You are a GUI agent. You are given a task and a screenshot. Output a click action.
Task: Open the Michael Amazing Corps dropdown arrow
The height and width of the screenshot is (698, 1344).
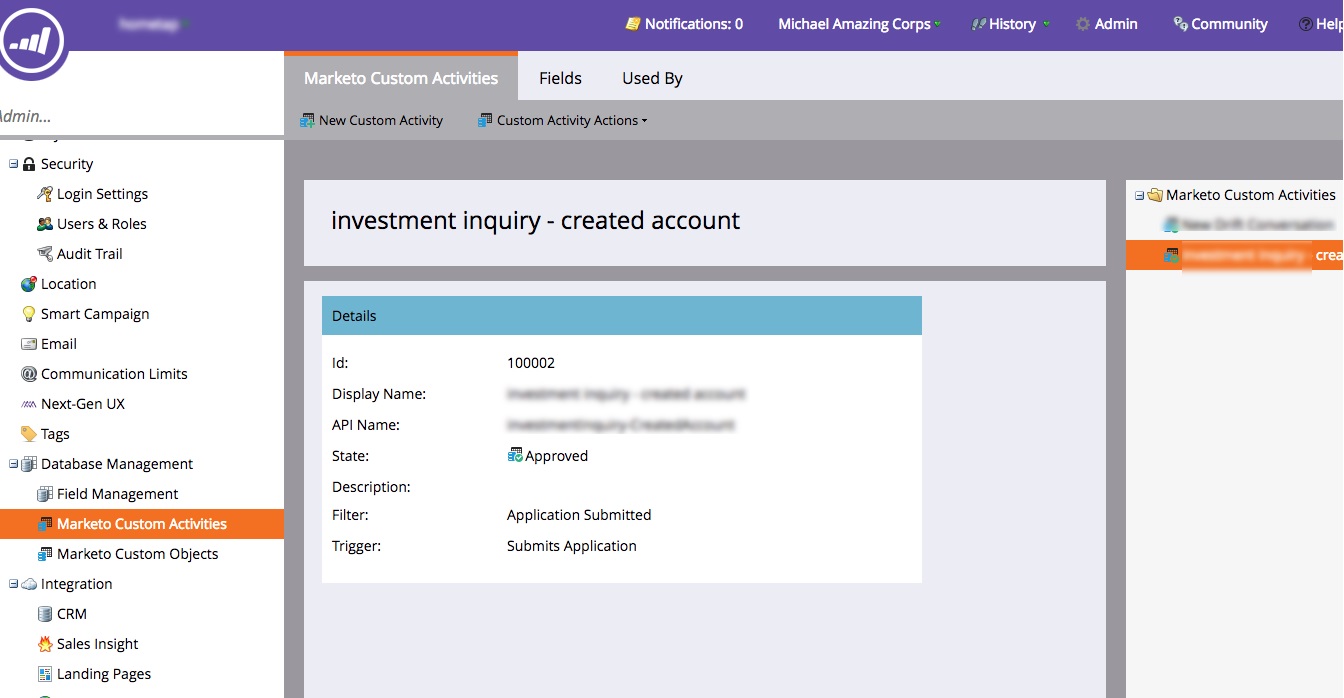point(938,24)
